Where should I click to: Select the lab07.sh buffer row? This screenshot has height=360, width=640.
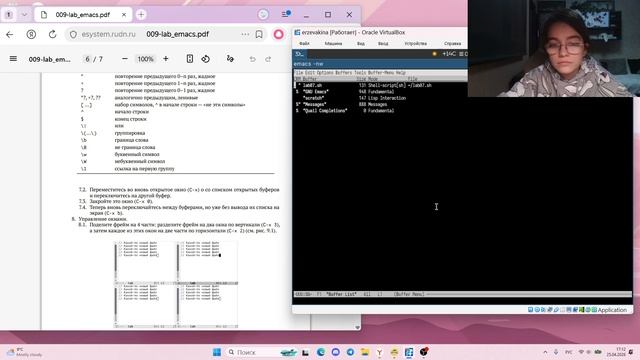(363, 85)
